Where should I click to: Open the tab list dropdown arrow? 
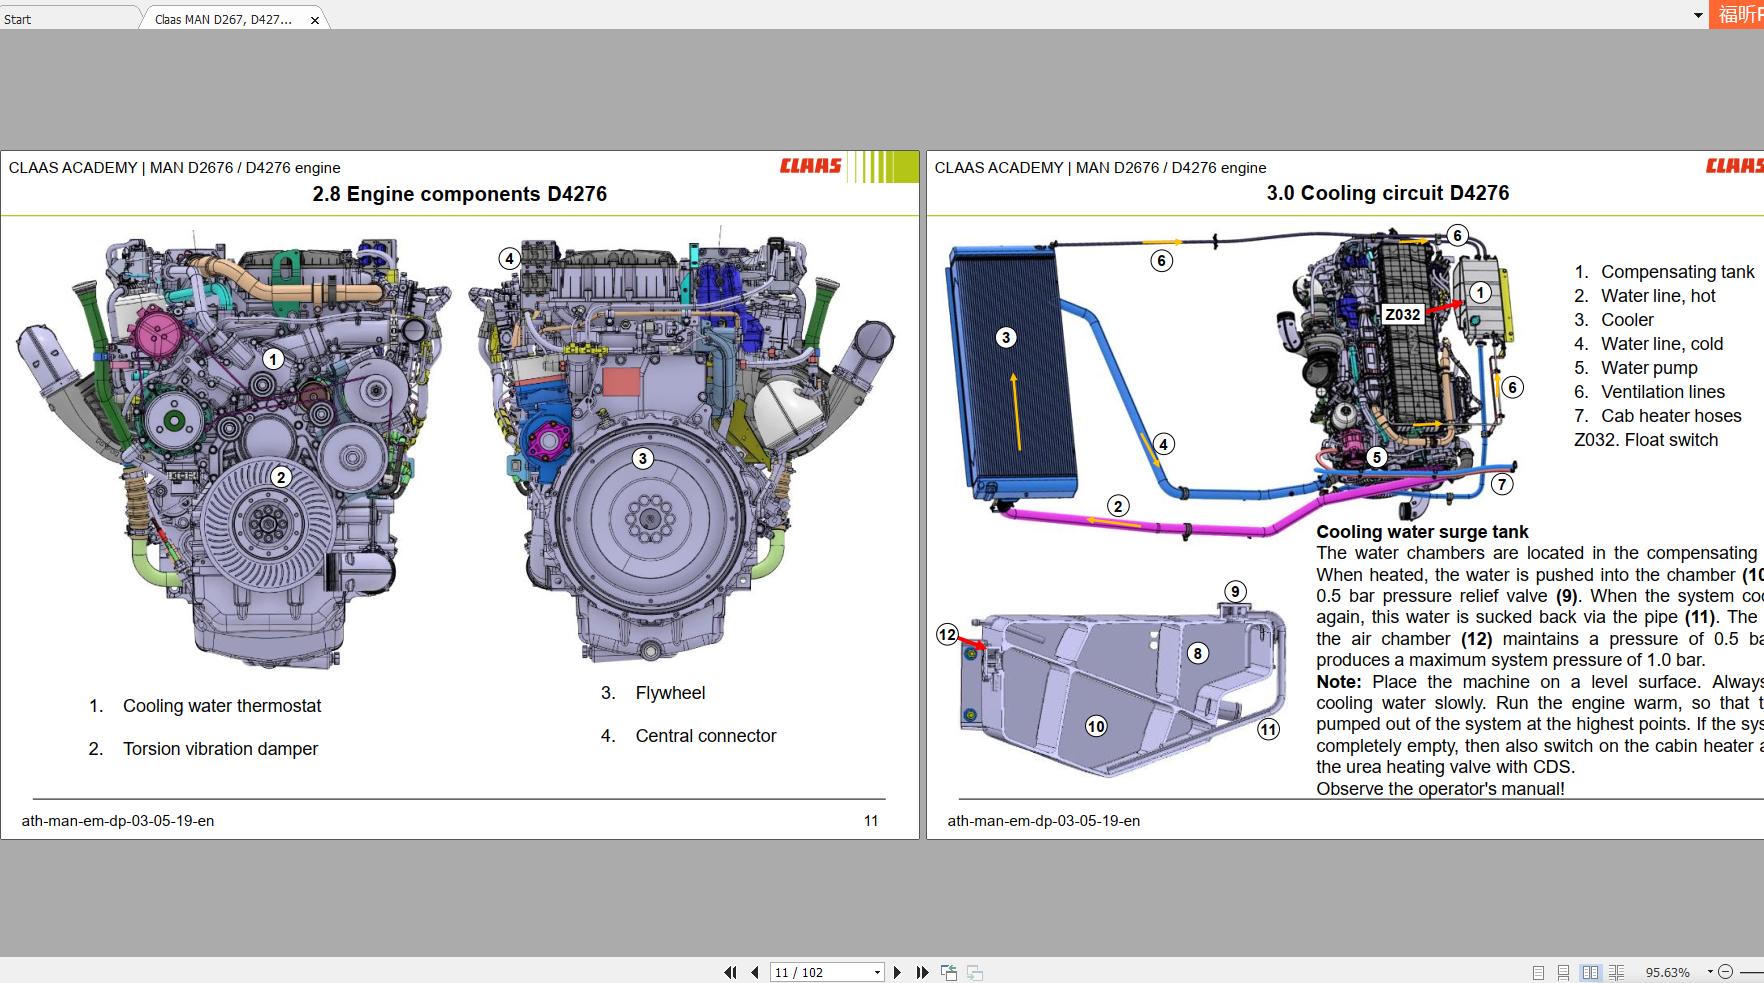[x=1698, y=16]
